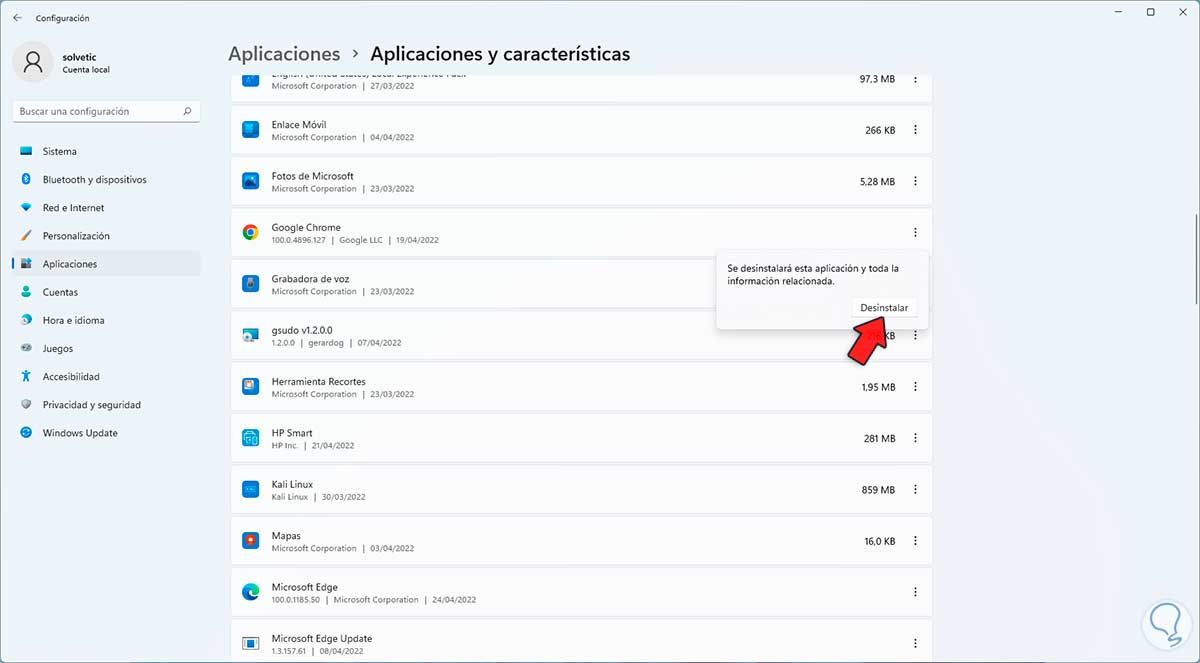This screenshot has height=663, width=1200.
Task: Click Google Chrome app icon
Action: tap(251, 233)
